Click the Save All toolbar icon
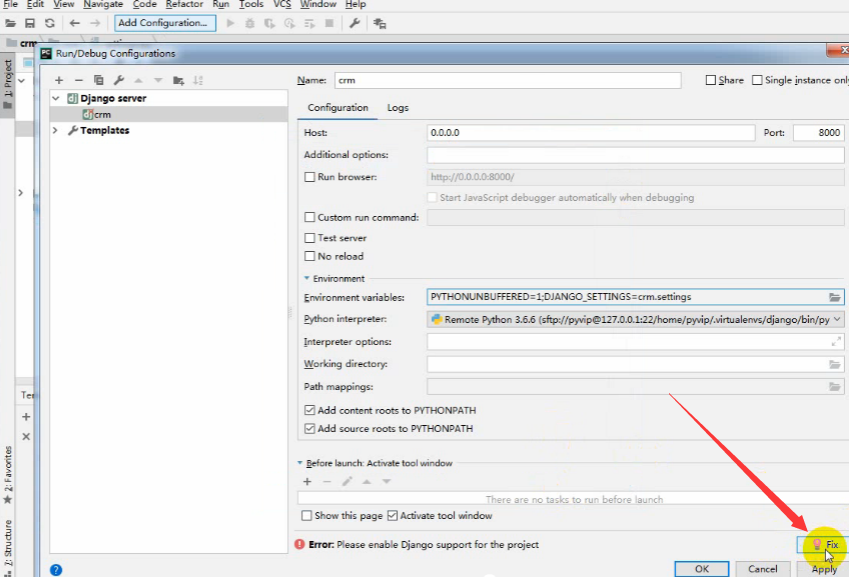The height and width of the screenshot is (577, 849). click(x=30, y=23)
